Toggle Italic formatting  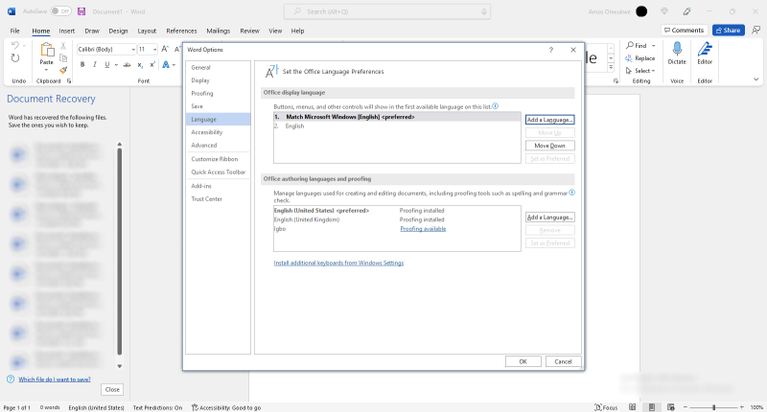tap(94, 65)
